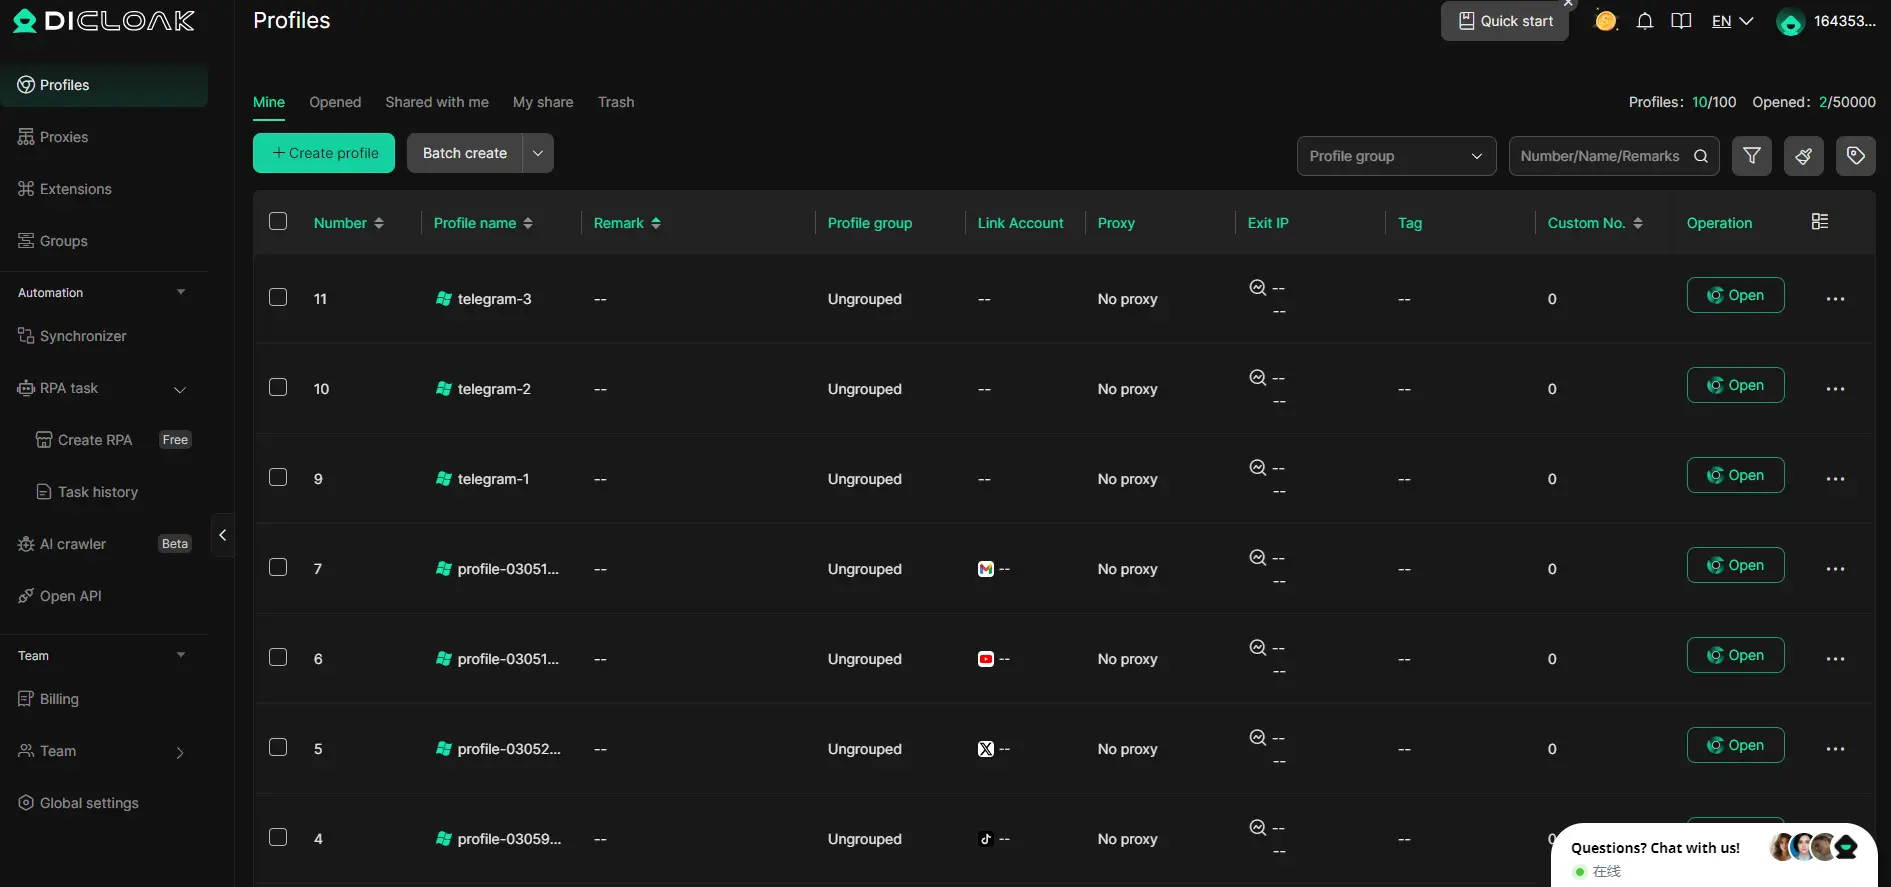Open the Profile group dropdown
The height and width of the screenshot is (887, 1891).
pyautogui.click(x=1395, y=156)
